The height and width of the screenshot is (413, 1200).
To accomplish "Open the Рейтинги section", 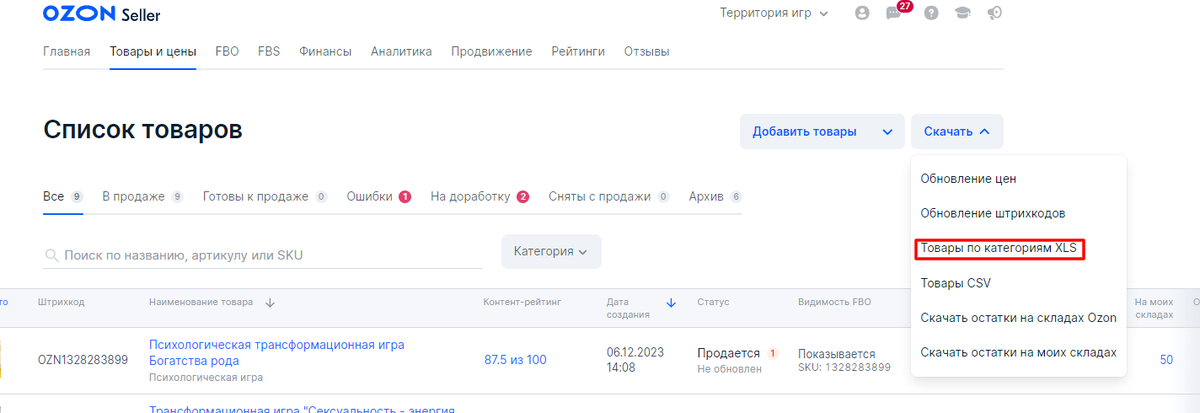I will tap(578, 51).
